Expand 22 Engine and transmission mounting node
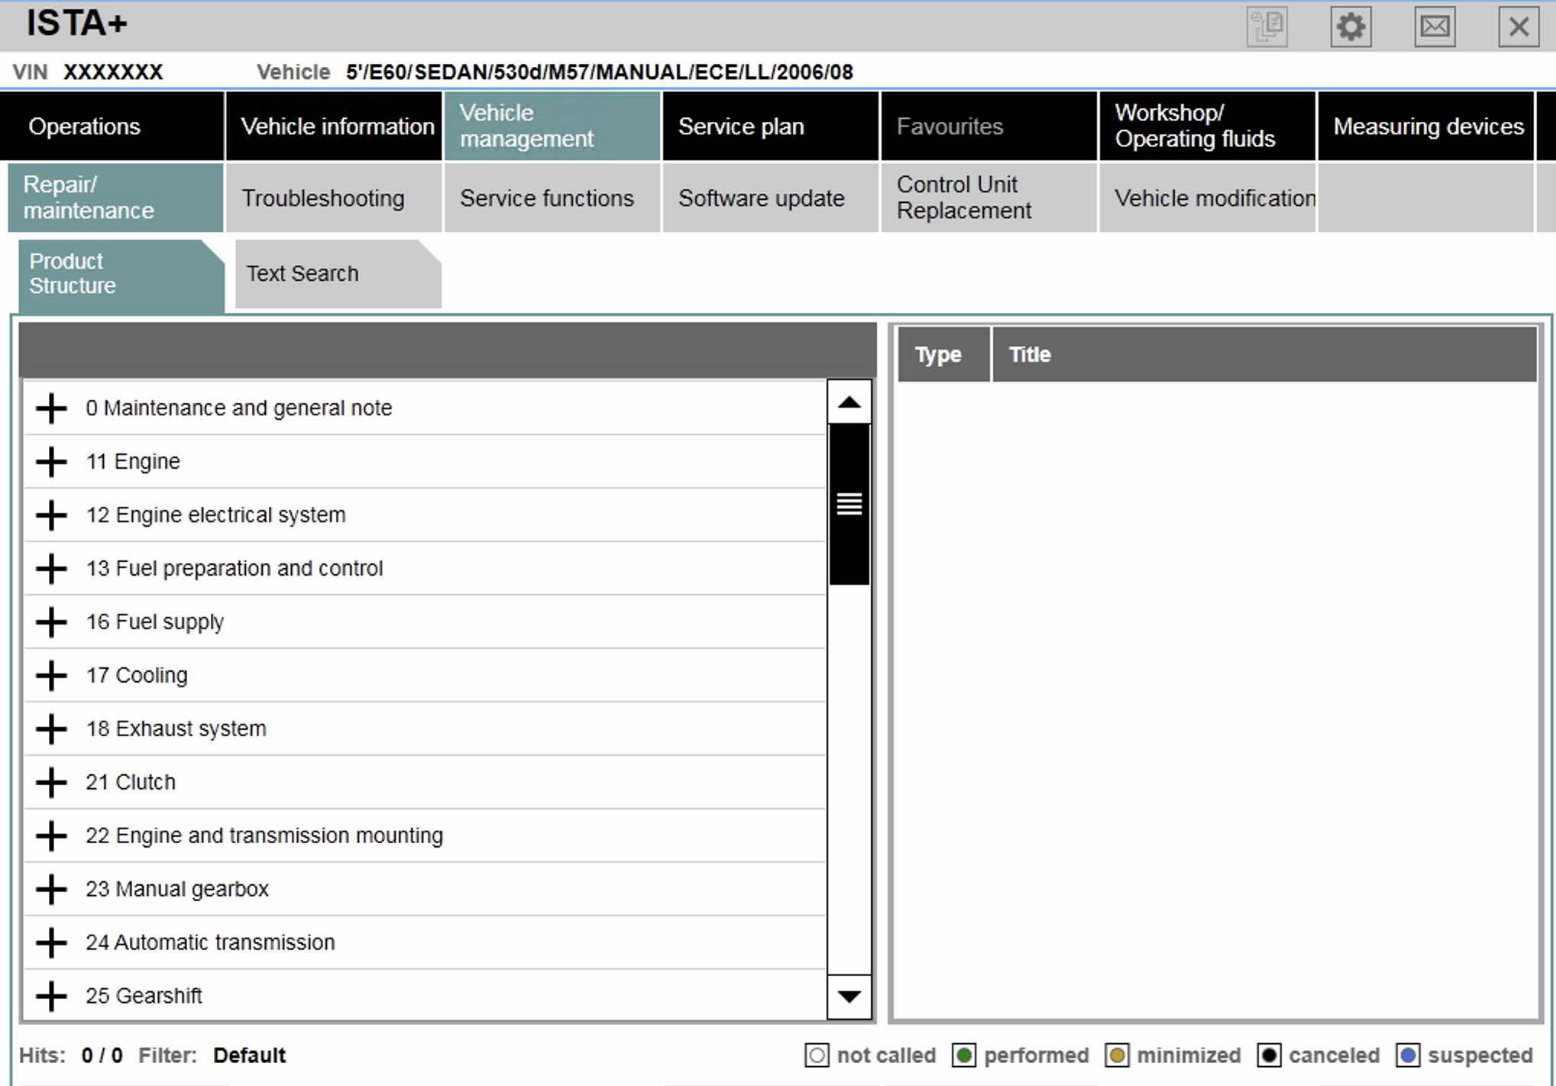 pyautogui.click(x=51, y=836)
